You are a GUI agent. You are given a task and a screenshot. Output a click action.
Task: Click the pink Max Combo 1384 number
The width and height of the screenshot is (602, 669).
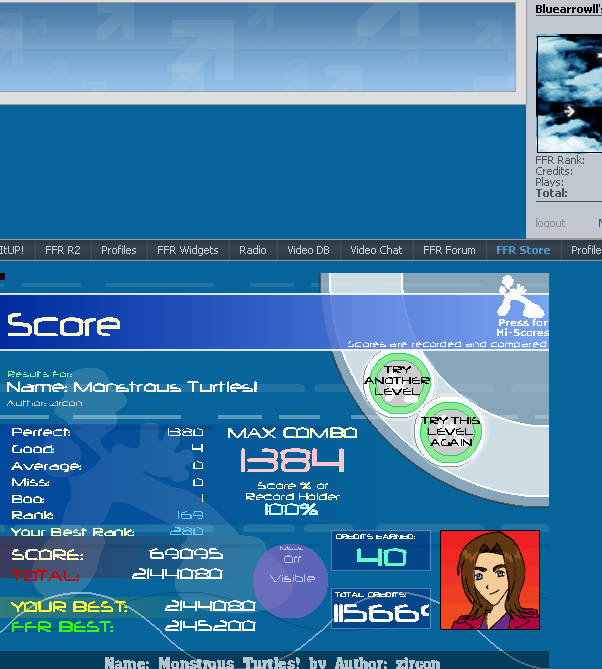pos(292,460)
